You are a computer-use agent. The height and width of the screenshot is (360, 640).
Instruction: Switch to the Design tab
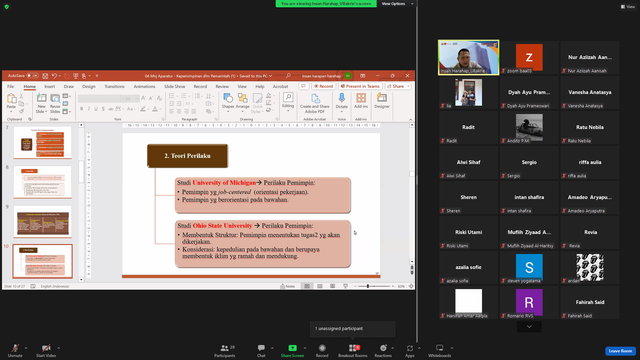[89, 87]
